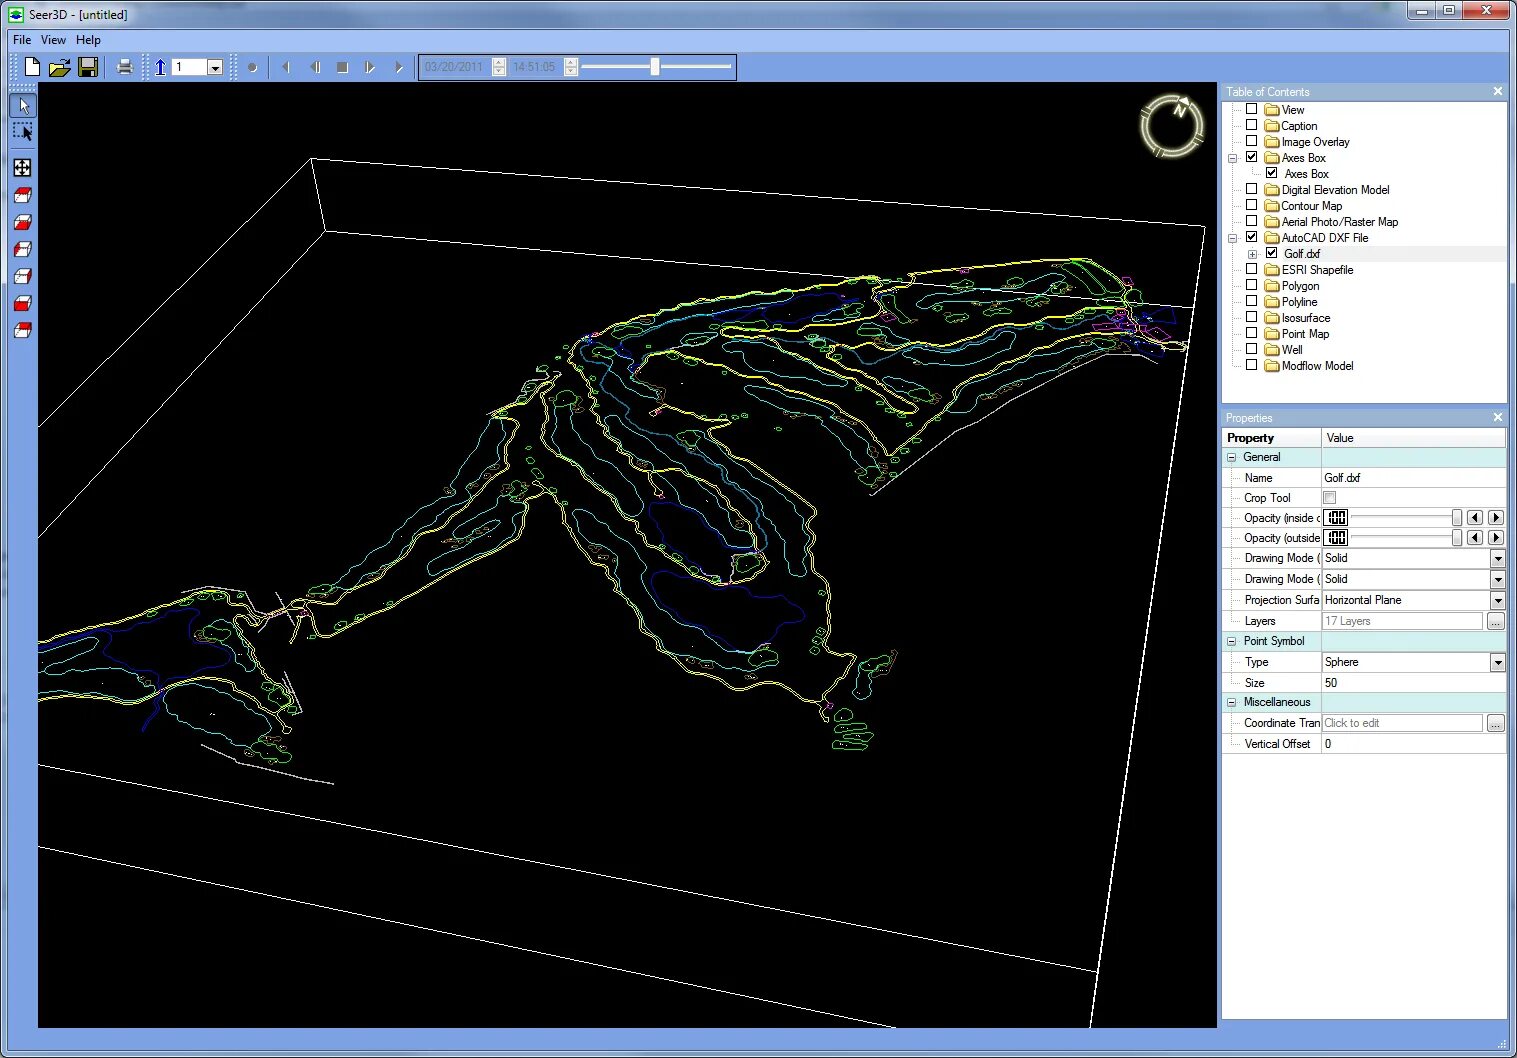This screenshot has height=1058, width=1517.
Task: Click the Coordinate Transform ellipsis button
Action: click(x=1495, y=723)
